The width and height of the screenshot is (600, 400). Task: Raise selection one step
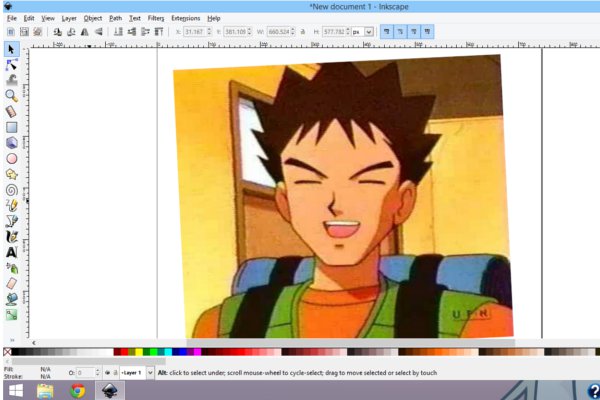145,32
